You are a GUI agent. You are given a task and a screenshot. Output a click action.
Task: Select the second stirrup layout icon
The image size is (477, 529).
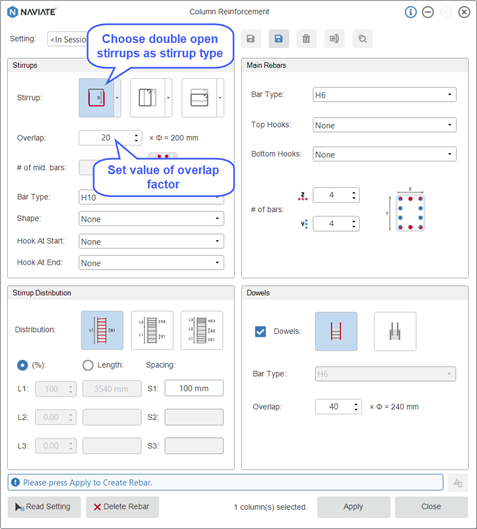click(x=147, y=98)
